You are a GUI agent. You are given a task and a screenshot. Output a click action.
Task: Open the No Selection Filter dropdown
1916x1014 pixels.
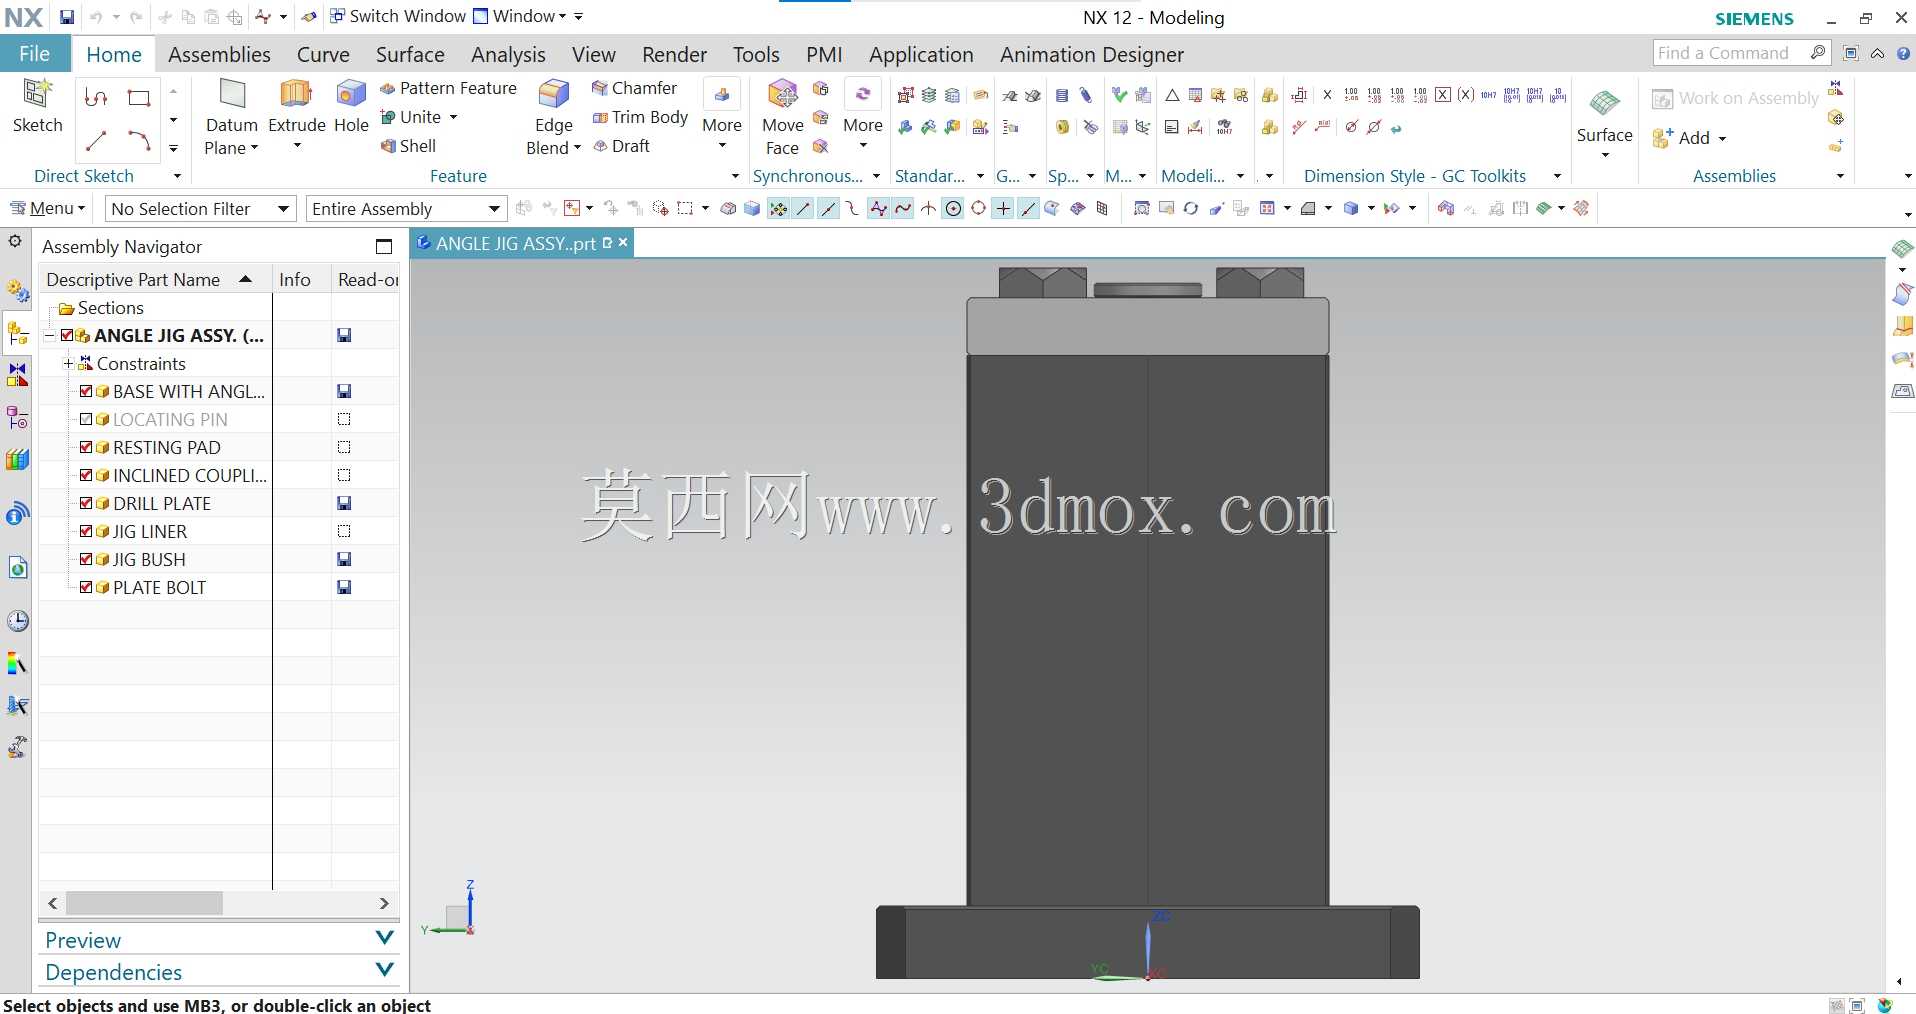pos(201,208)
